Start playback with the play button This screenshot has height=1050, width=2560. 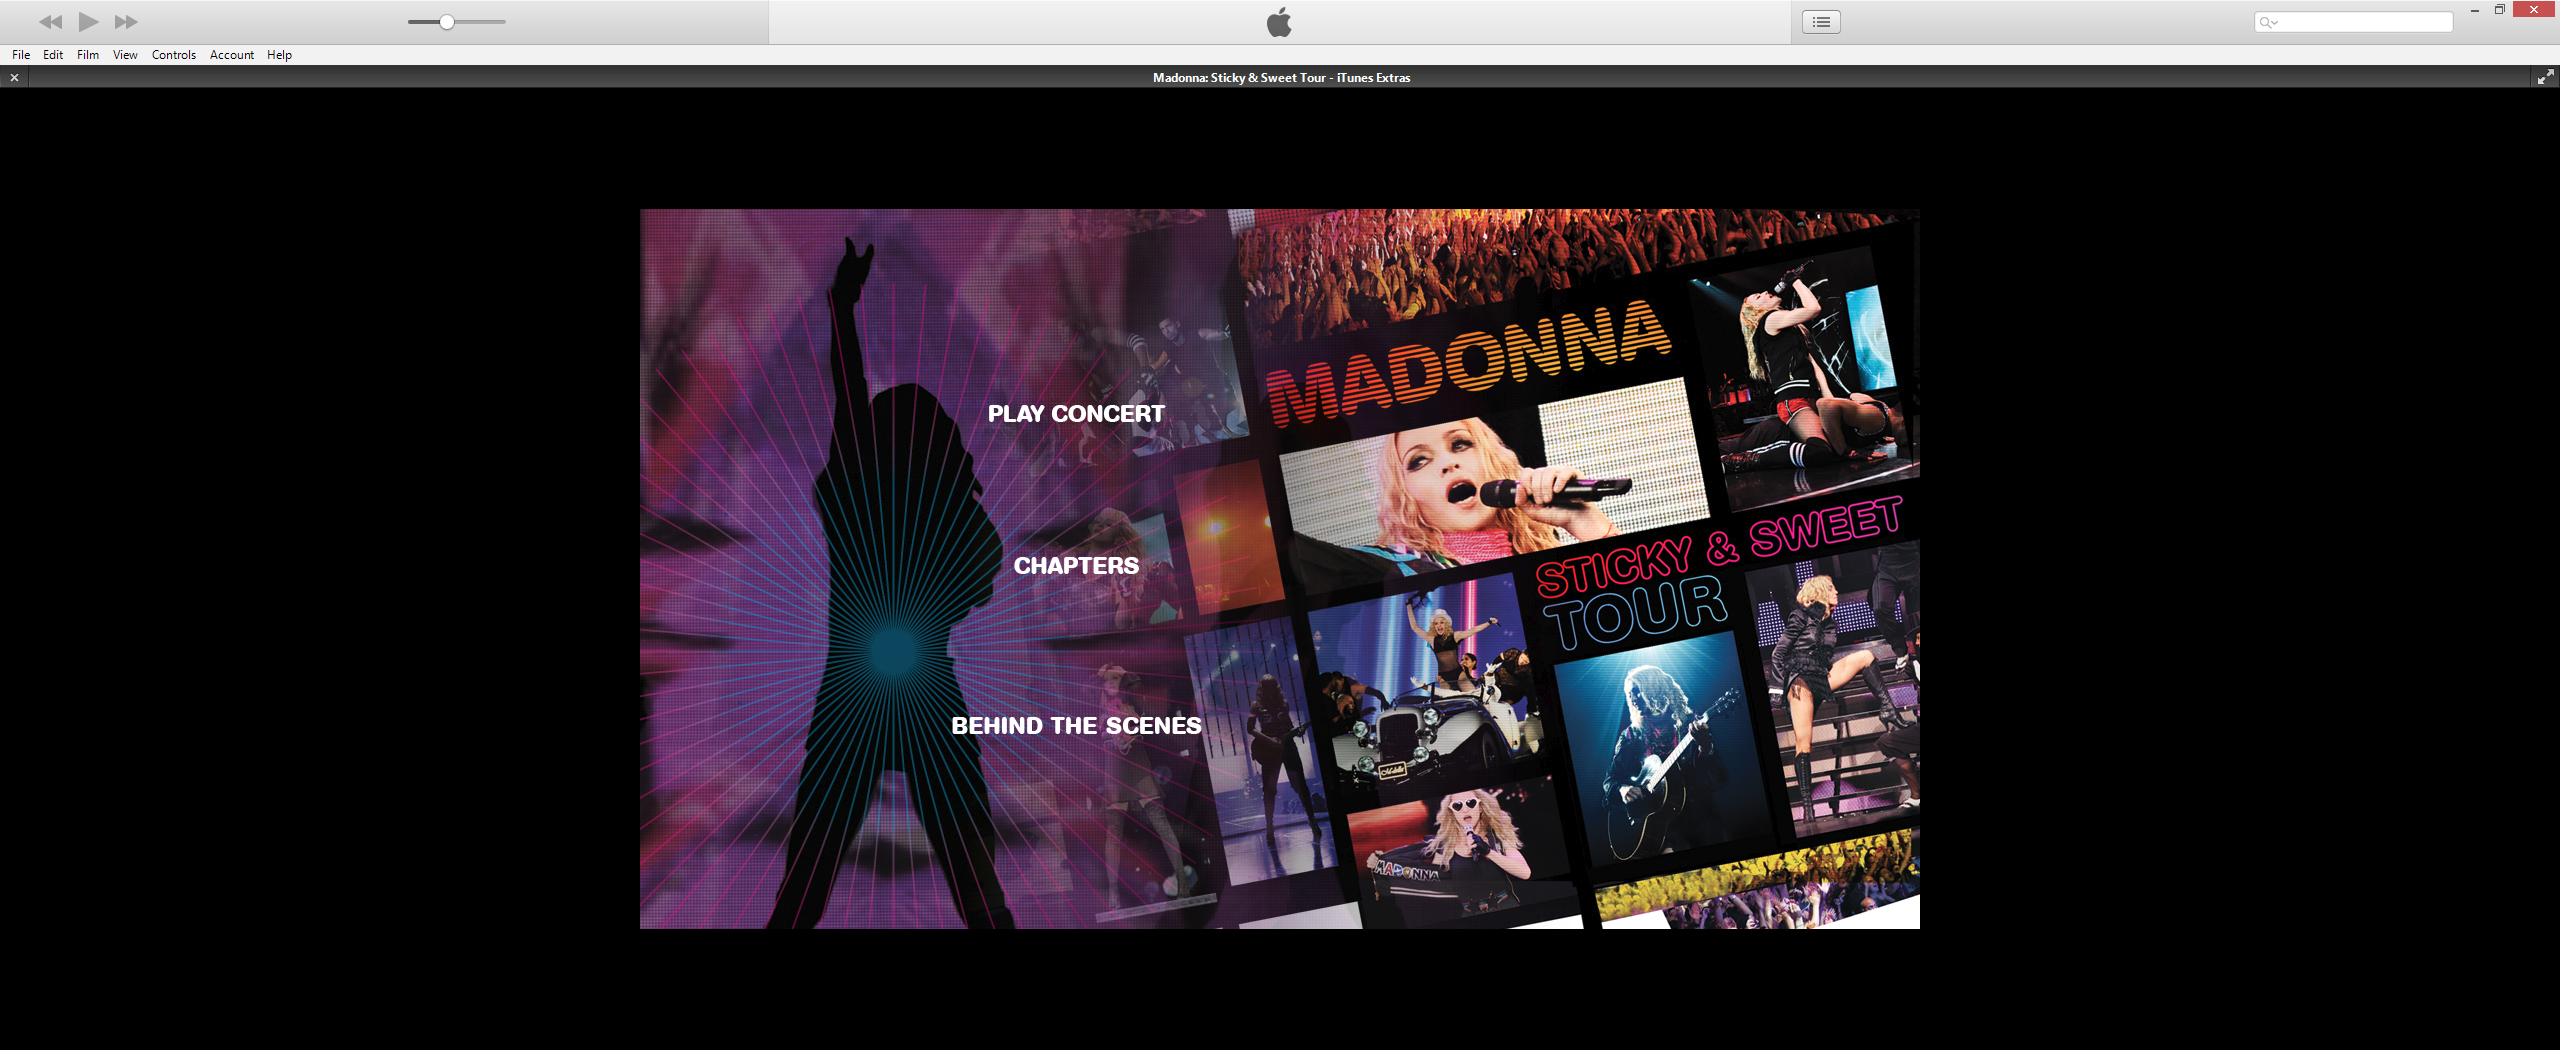(88, 22)
